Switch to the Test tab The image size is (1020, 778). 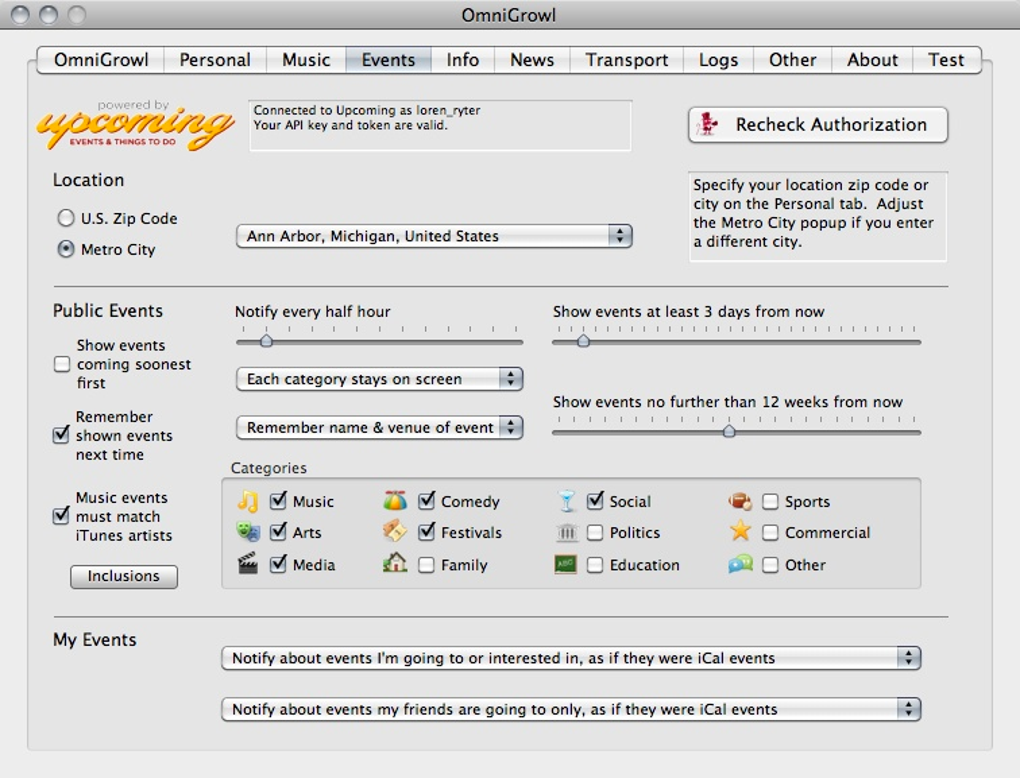[946, 60]
